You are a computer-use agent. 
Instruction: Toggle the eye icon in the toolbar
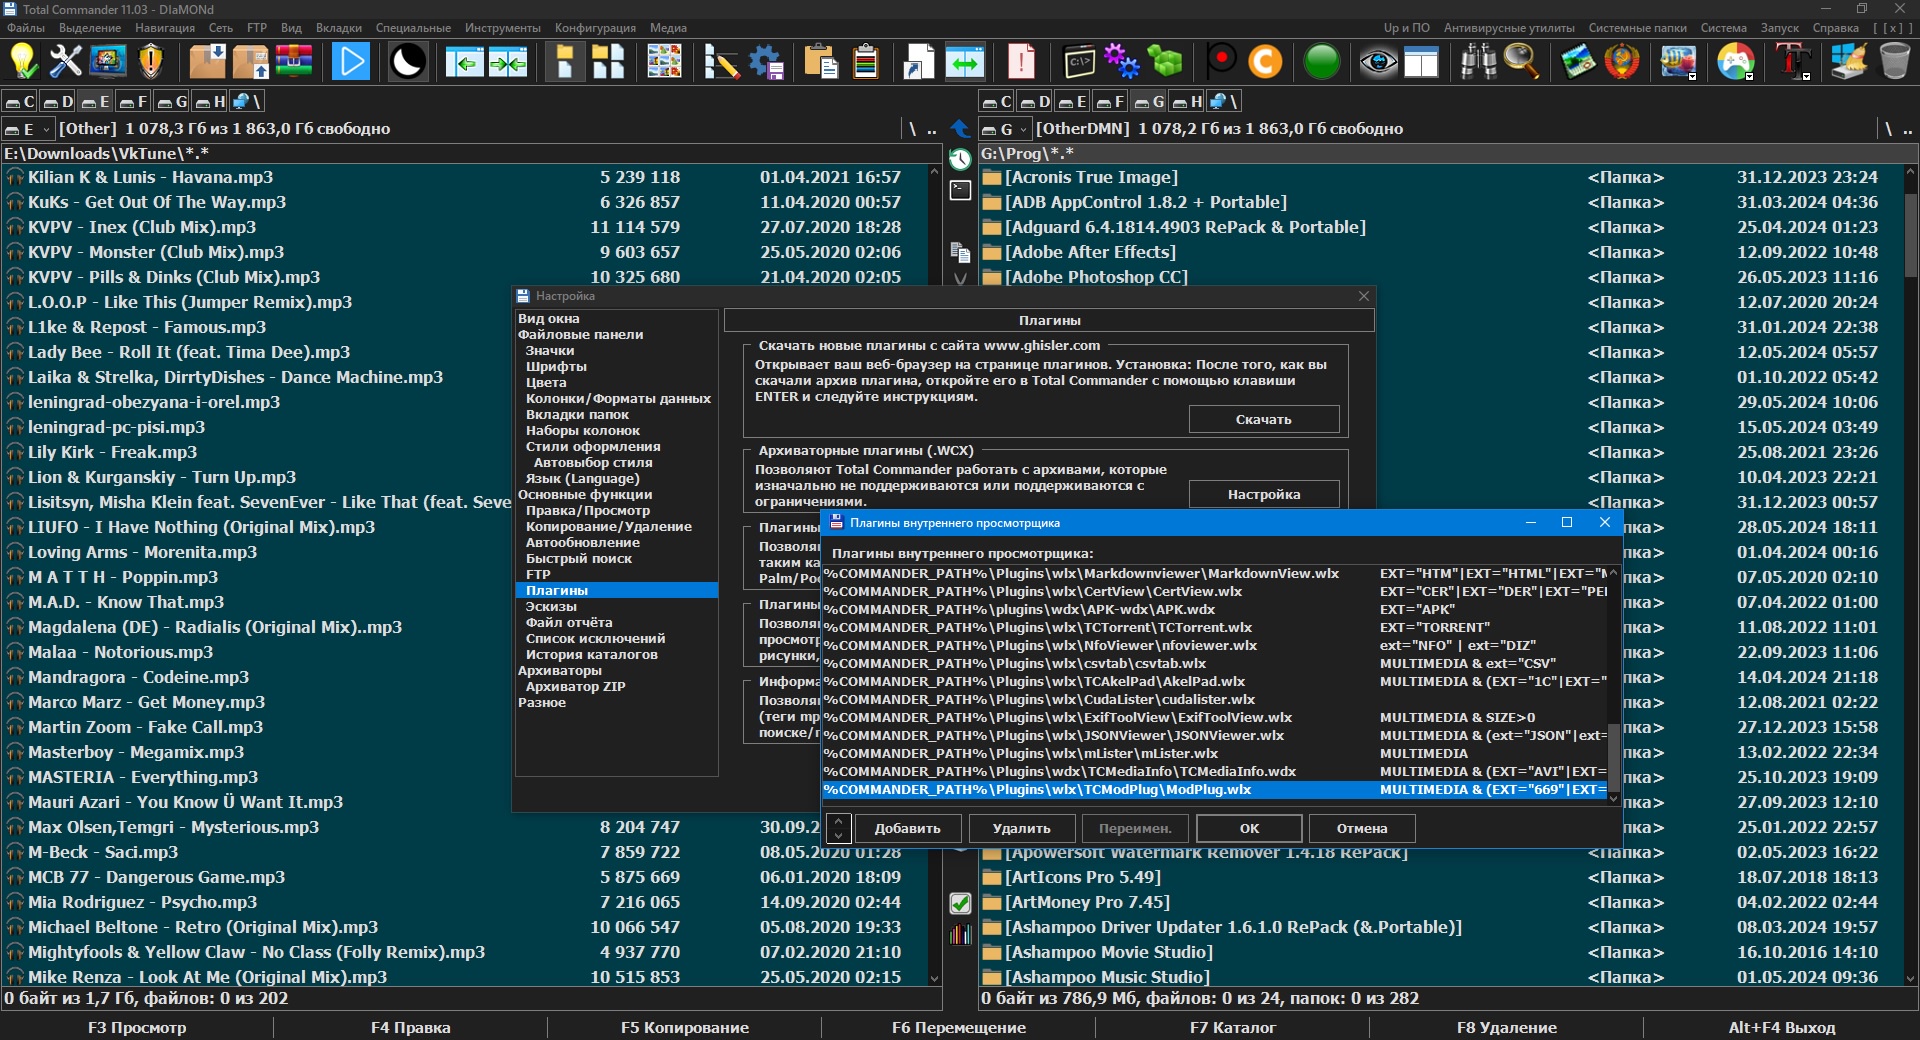tap(1378, 62)
